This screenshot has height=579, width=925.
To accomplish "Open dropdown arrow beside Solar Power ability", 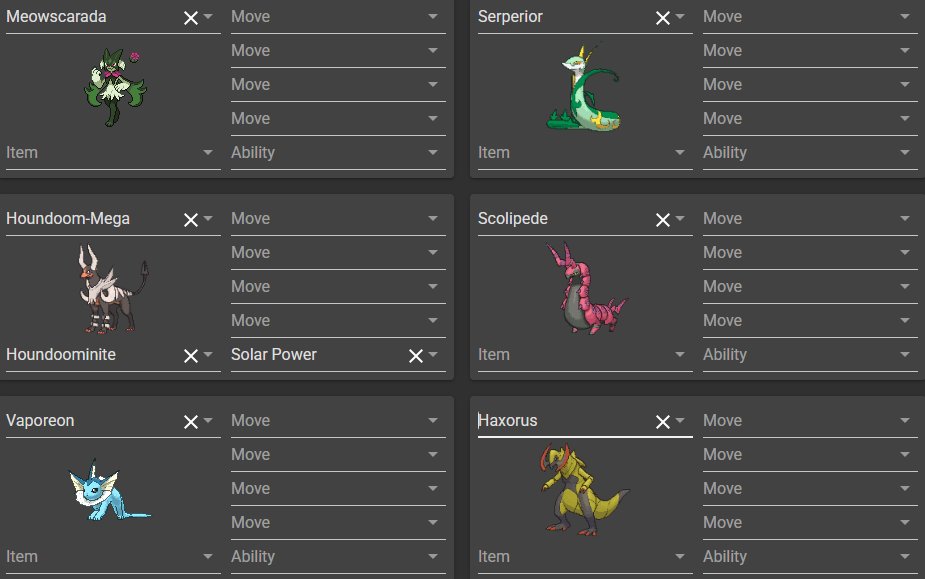I will [x=433, y=354].
